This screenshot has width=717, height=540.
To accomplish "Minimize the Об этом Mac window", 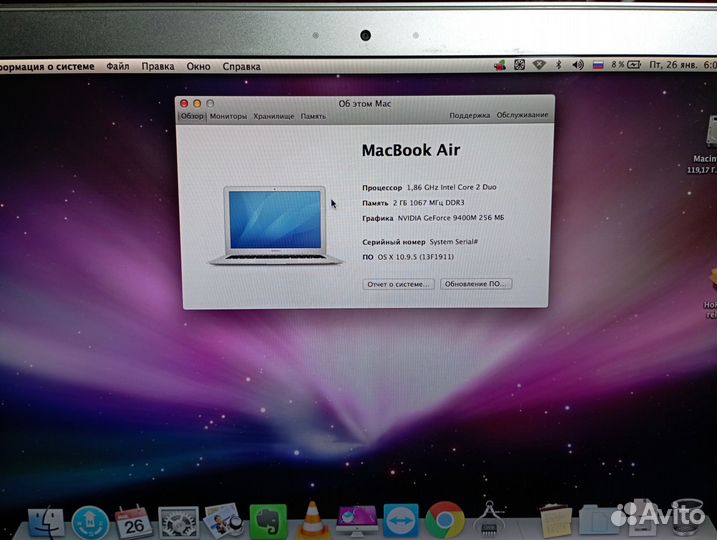I will coord(197,104).
